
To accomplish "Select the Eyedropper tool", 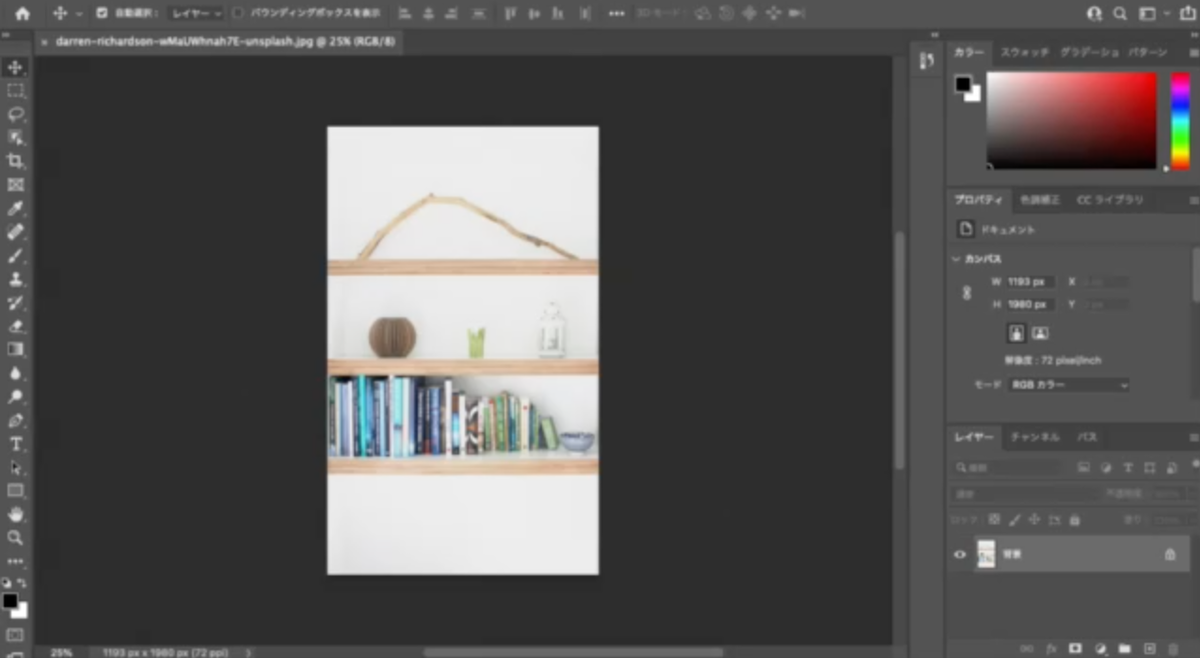I will 15,208.
